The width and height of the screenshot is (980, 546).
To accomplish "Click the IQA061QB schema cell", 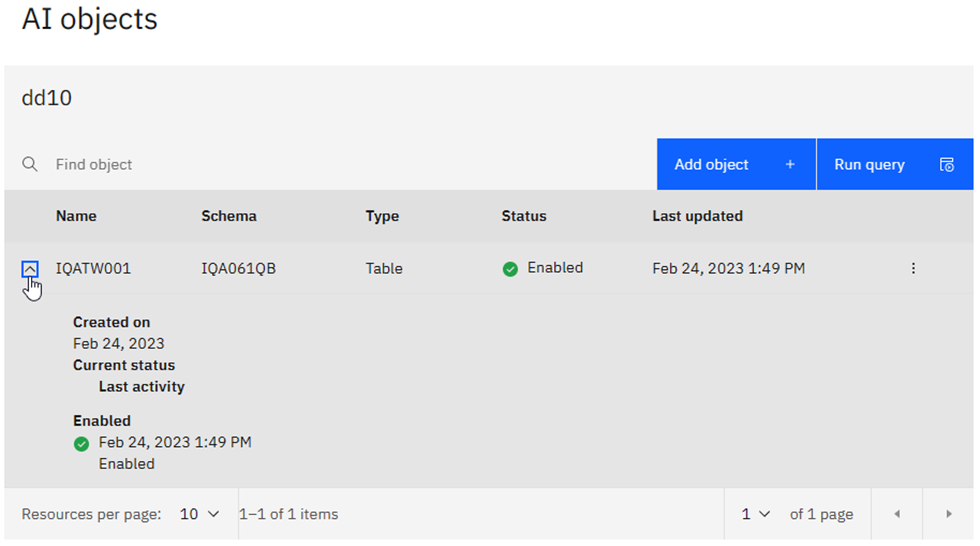I will (x=238, y=268).
